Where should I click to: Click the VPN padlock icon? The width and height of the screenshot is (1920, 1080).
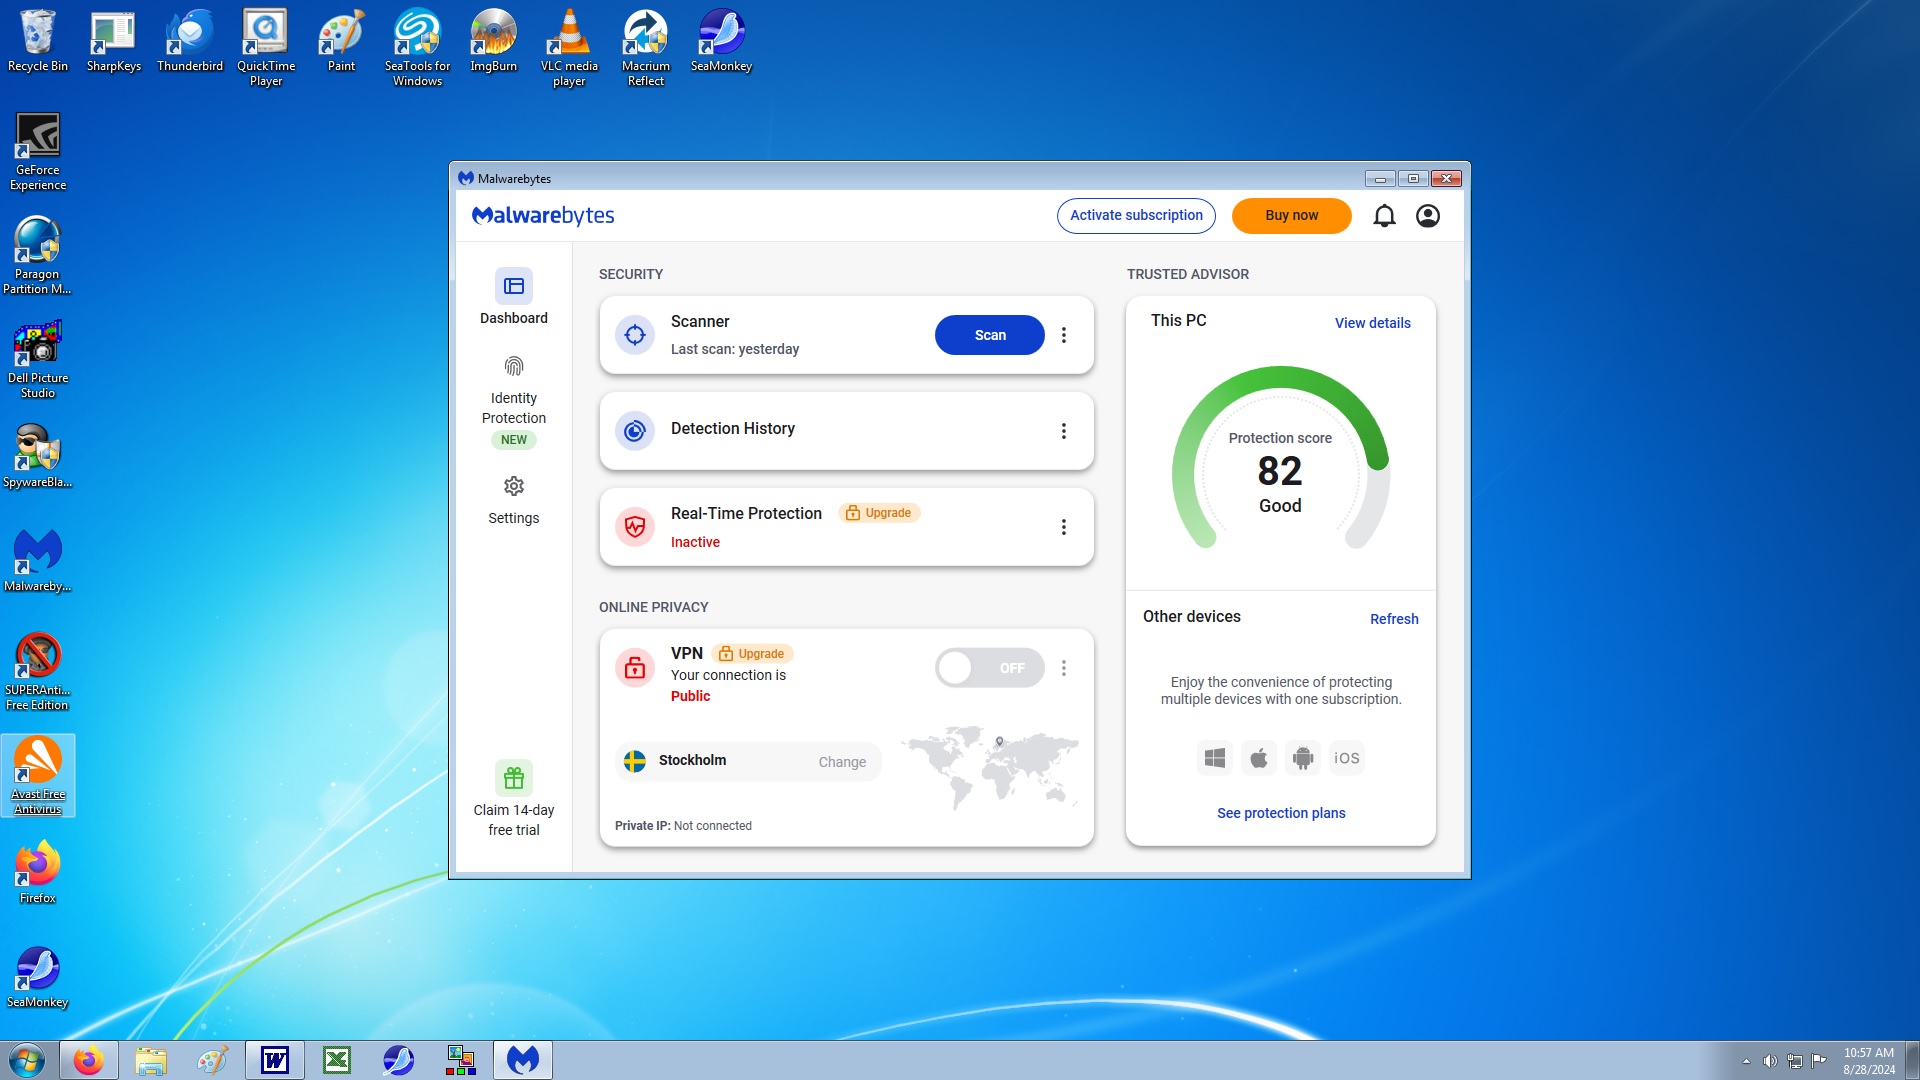[635, 669]
